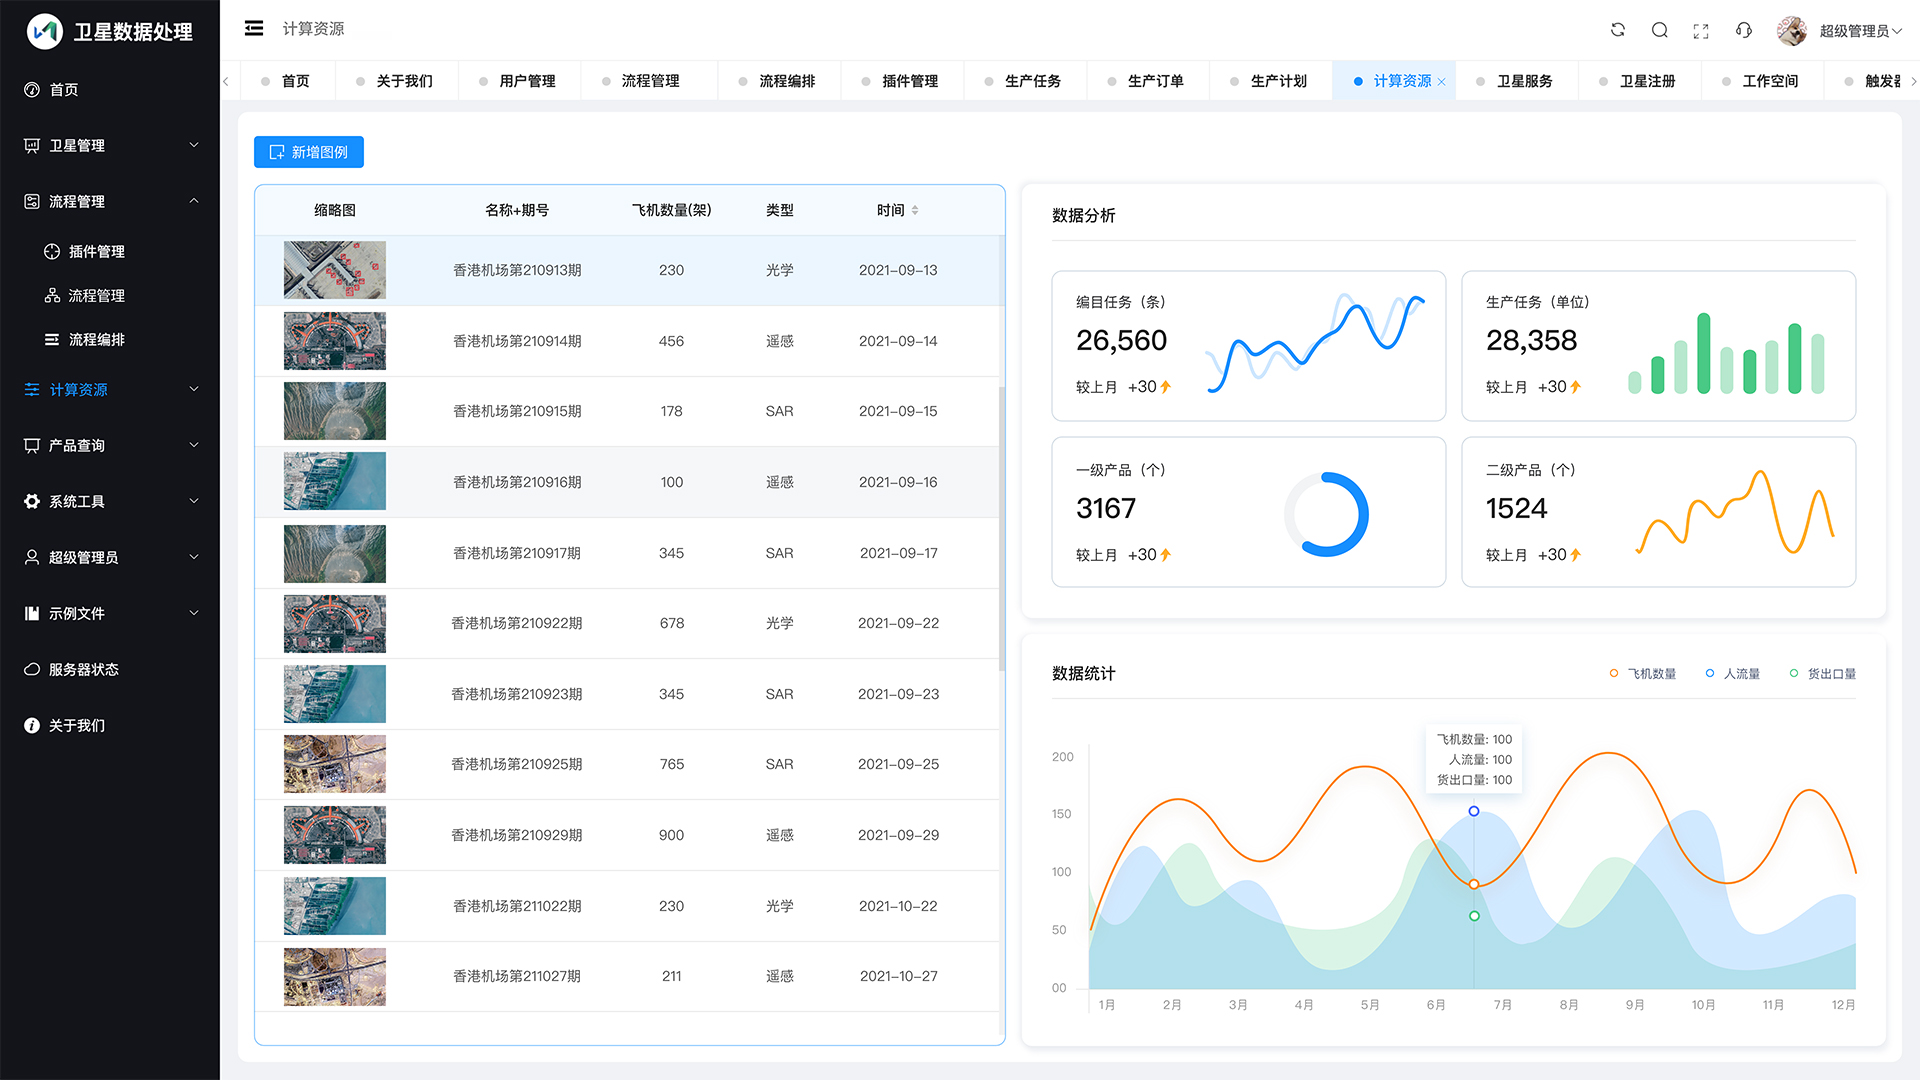Click the 示例文件 sidebar icon

click(32, 614)
